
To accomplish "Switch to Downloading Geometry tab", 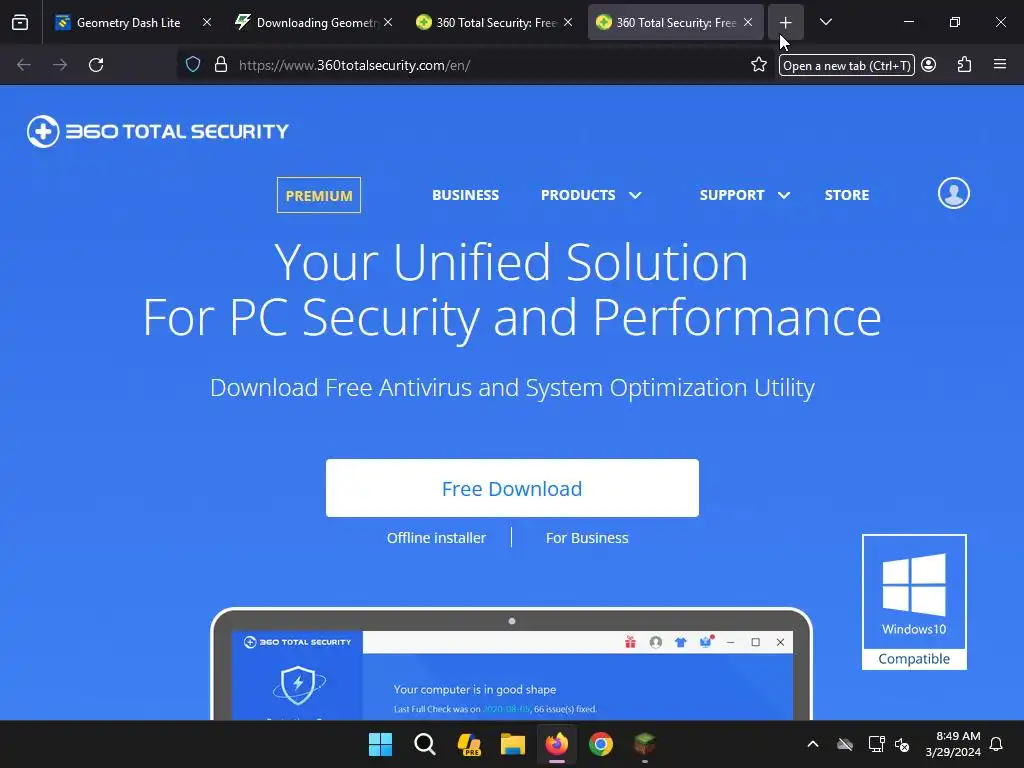I will (313, 22).
